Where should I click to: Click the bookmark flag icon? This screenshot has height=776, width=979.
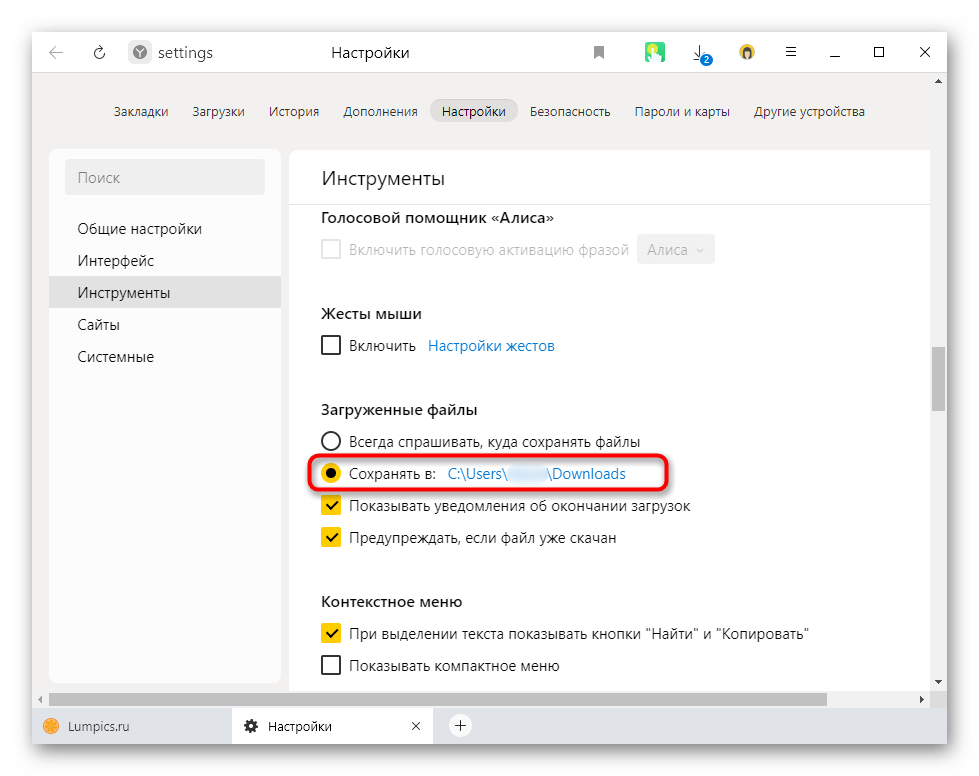599,53
